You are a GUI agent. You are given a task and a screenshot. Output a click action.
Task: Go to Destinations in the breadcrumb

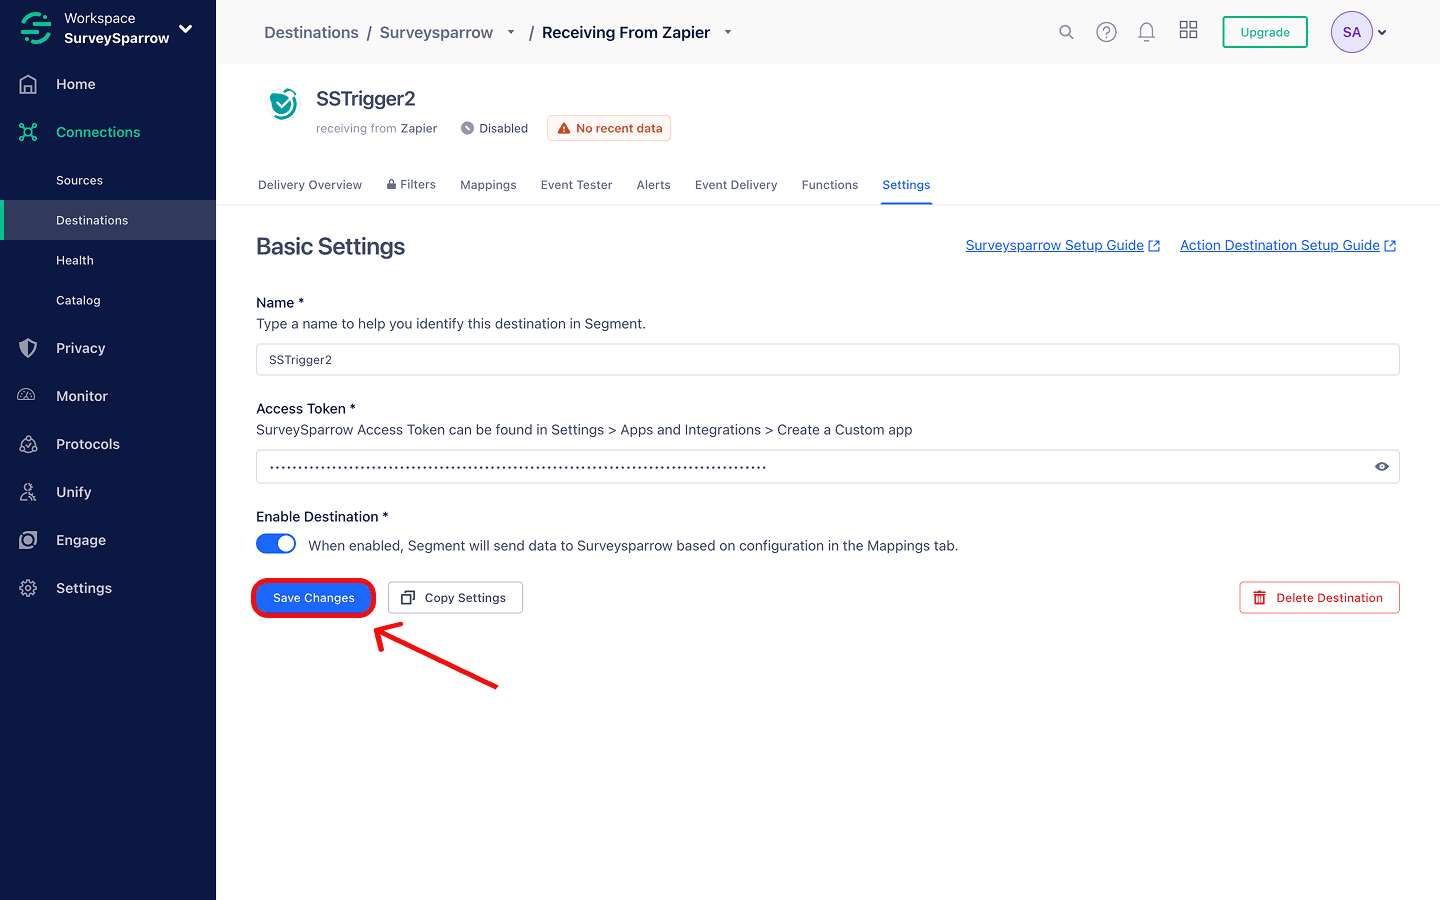[311, 32]
